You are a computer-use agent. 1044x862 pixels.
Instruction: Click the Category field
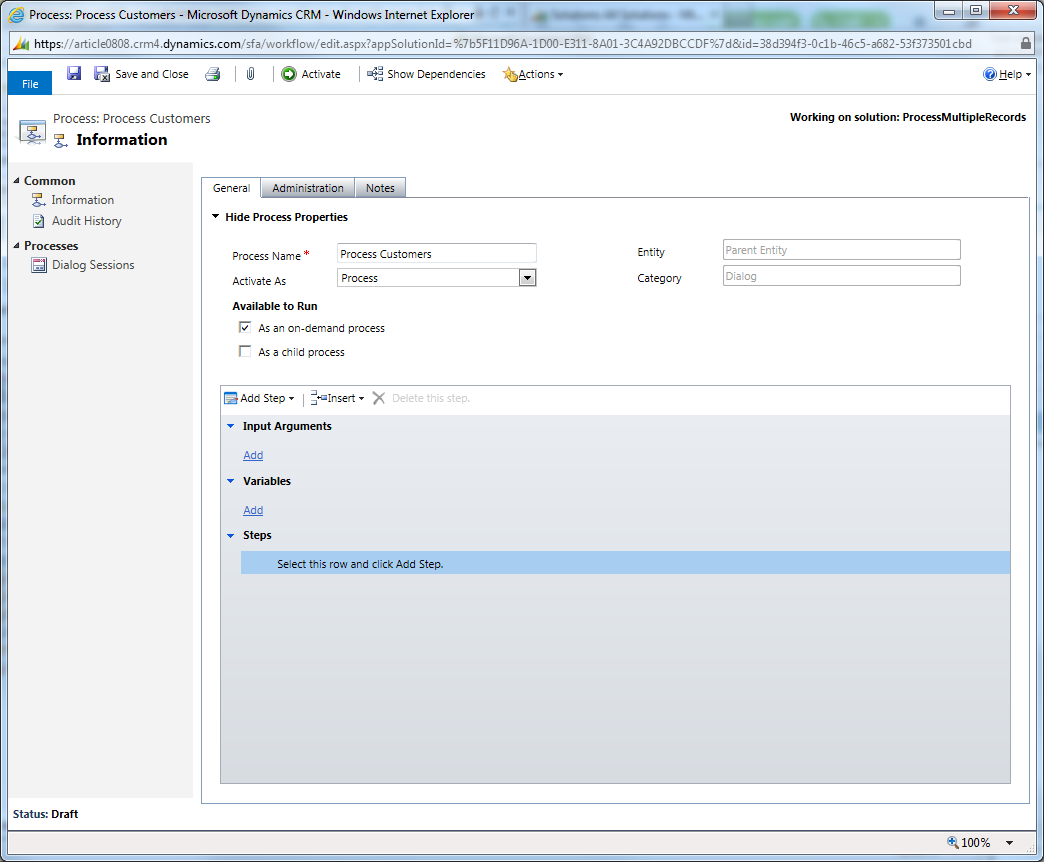[x=842, y=276]
